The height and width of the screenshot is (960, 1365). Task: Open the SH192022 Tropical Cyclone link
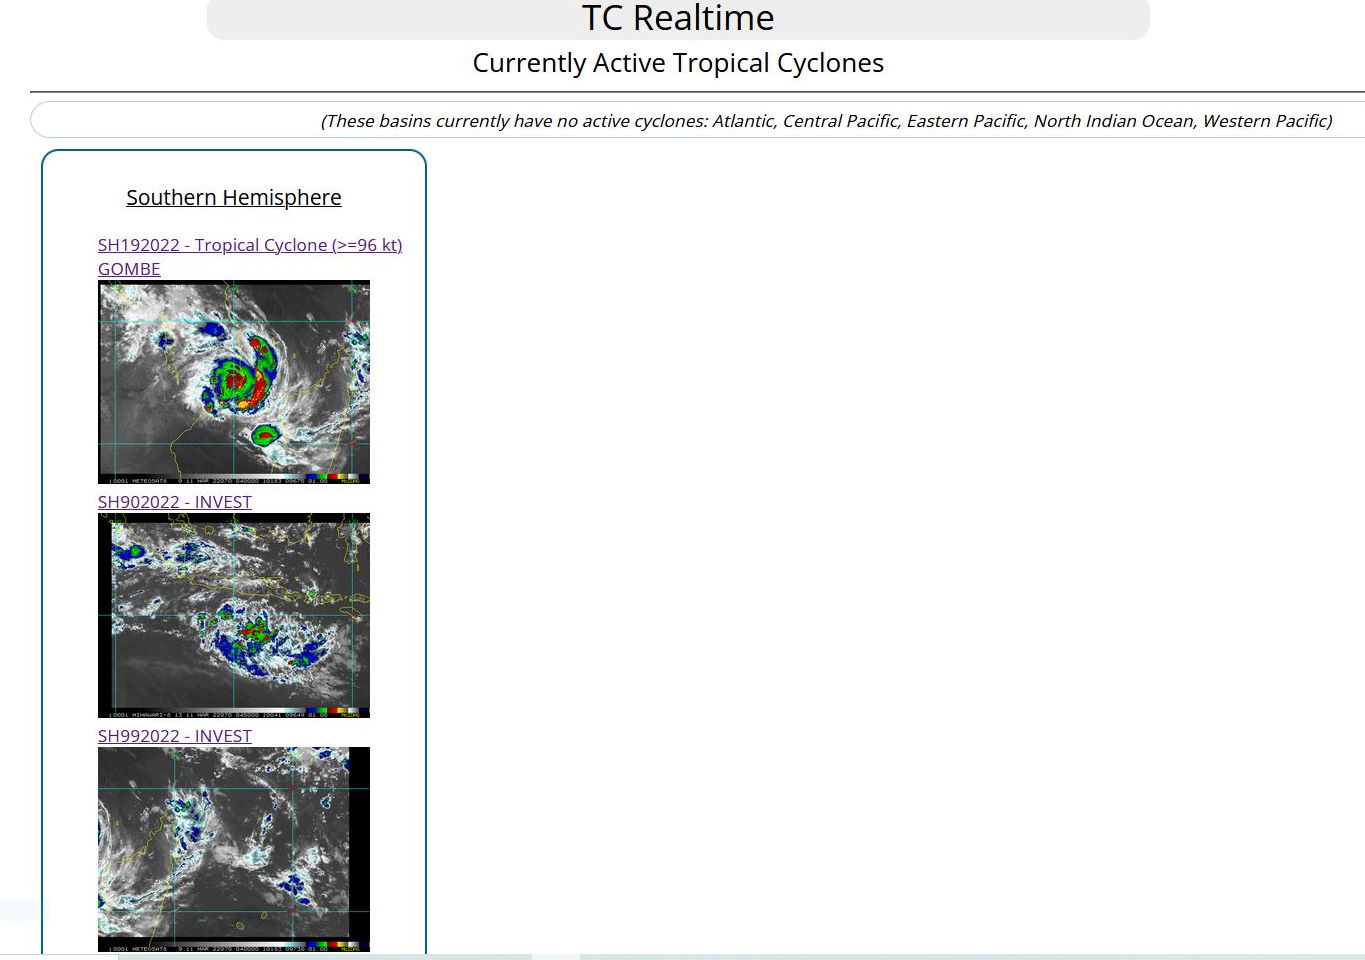(249, 245)
